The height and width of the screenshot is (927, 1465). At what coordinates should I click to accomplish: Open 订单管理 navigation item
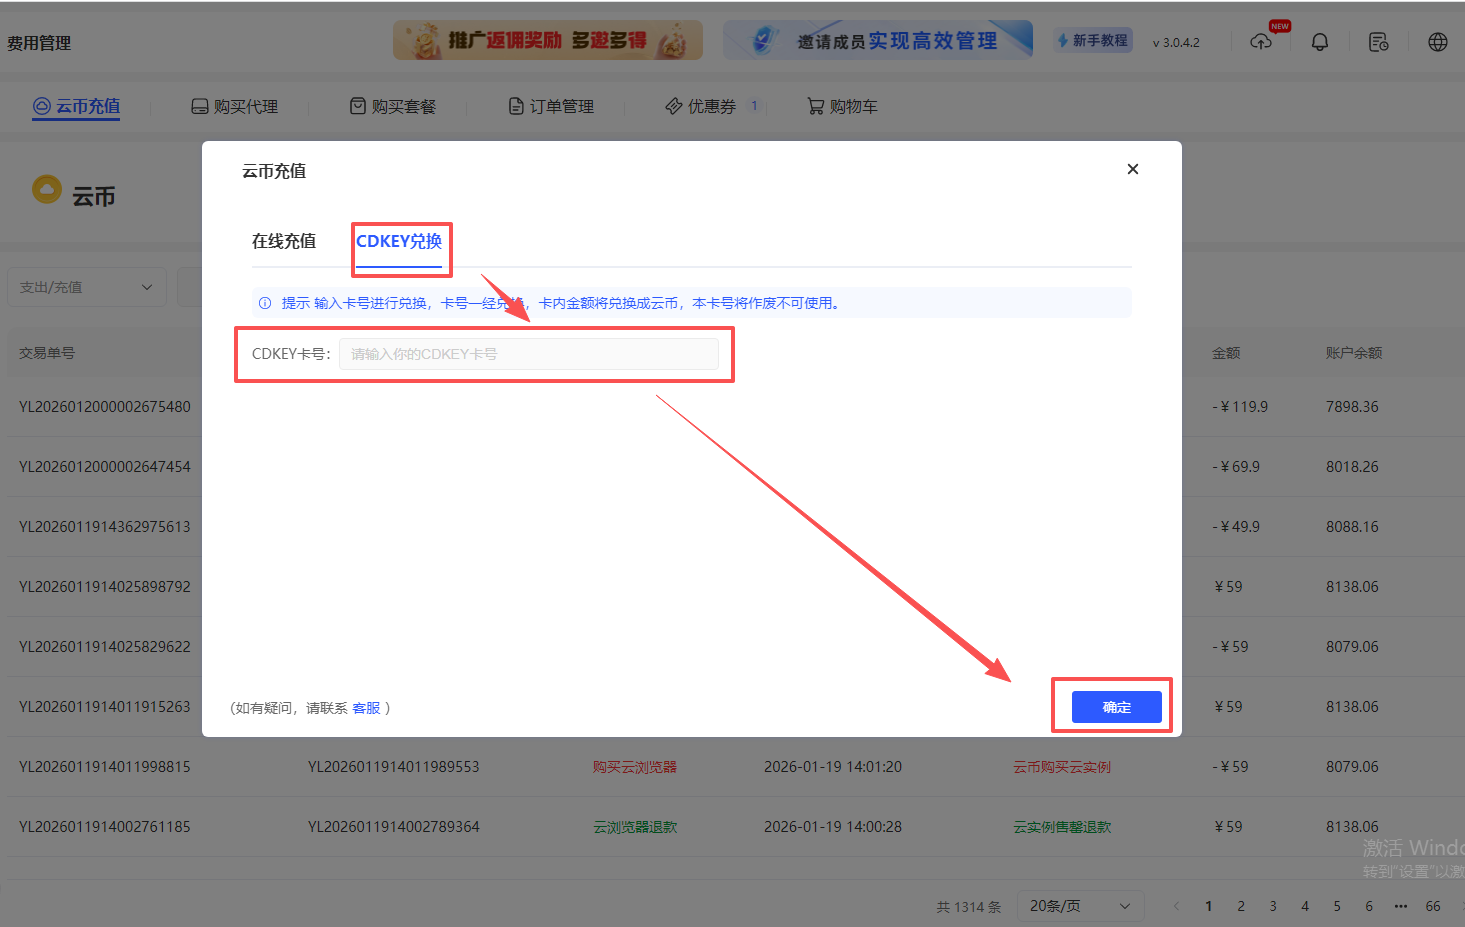[x=551, y=105]
